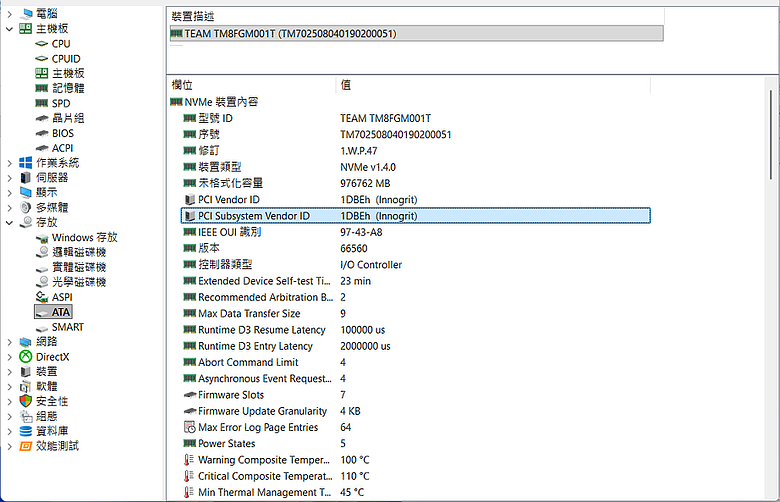The image size is (780, 502).
Task: Expand the 顯示 tree node
Action: tap(9, 193)
